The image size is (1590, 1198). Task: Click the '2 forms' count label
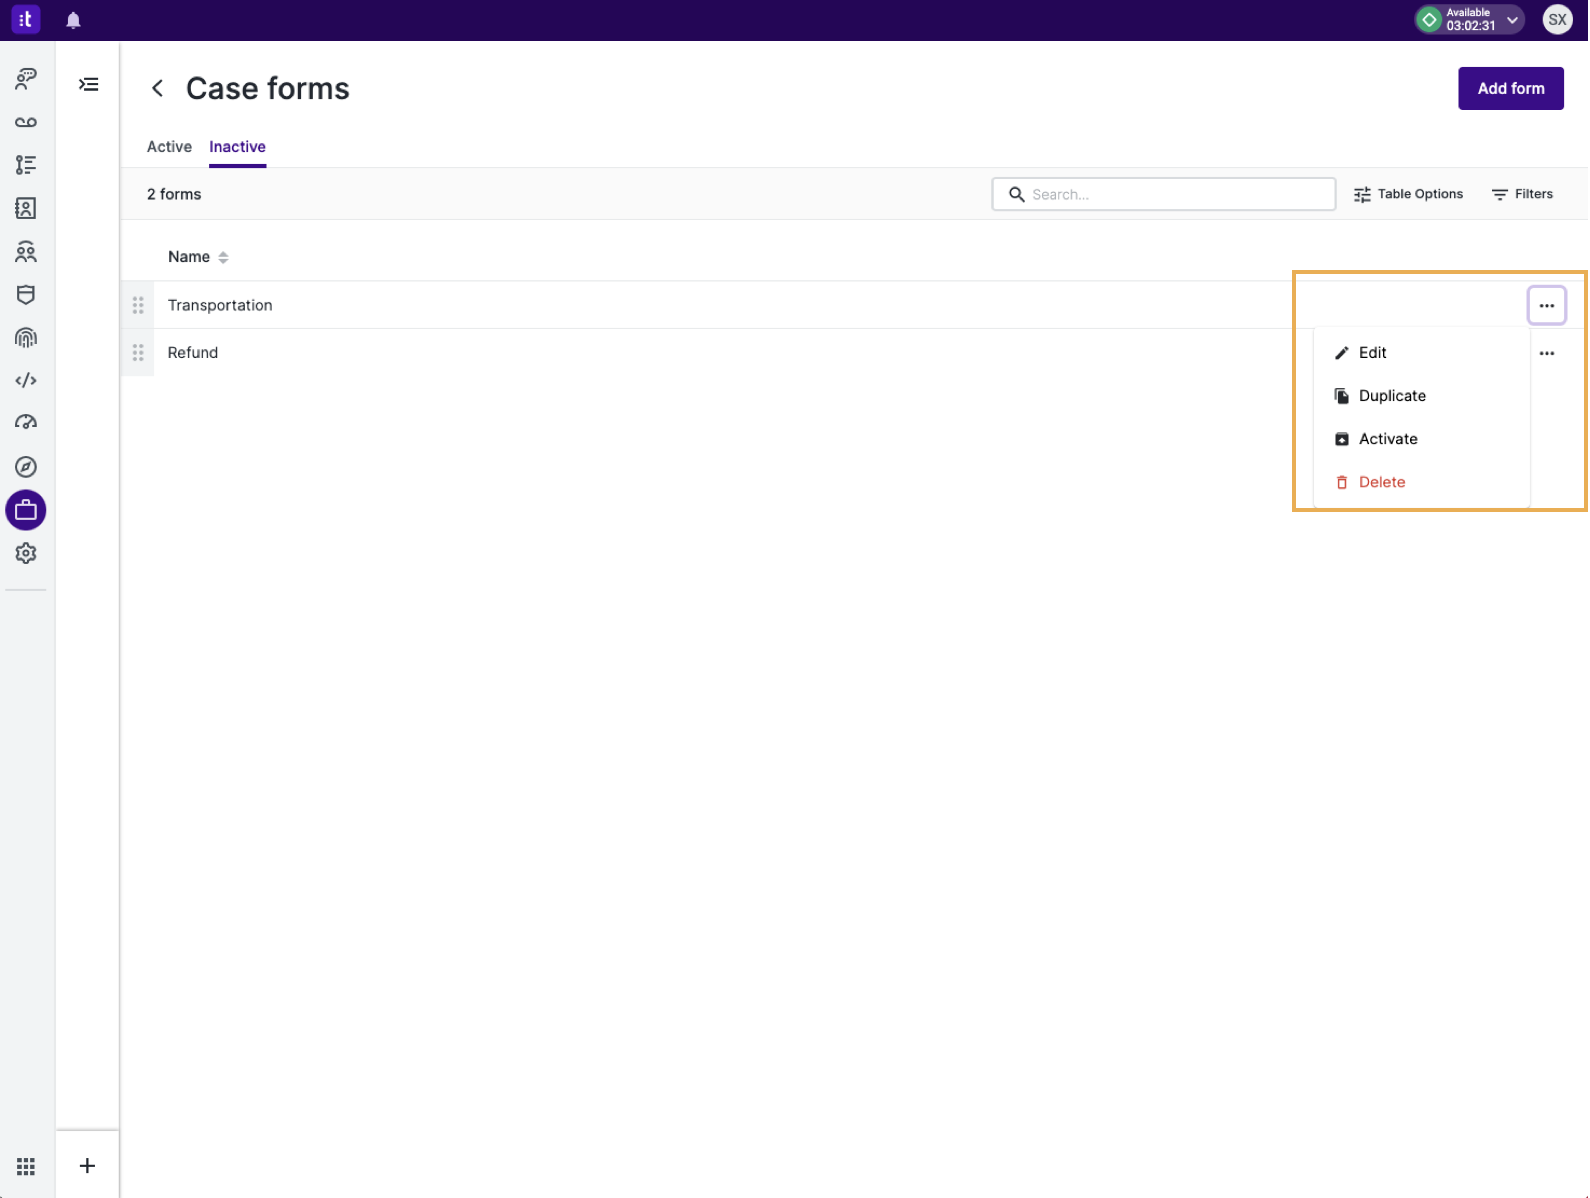click(x=174, y=194)
